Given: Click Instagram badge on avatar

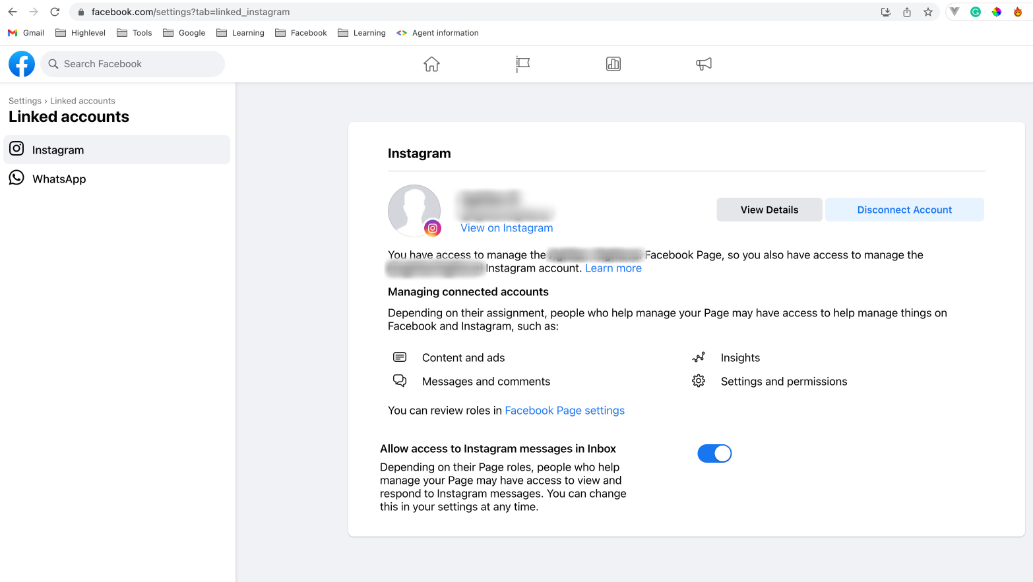Looking at the screenshot, I should click(432, 228).
